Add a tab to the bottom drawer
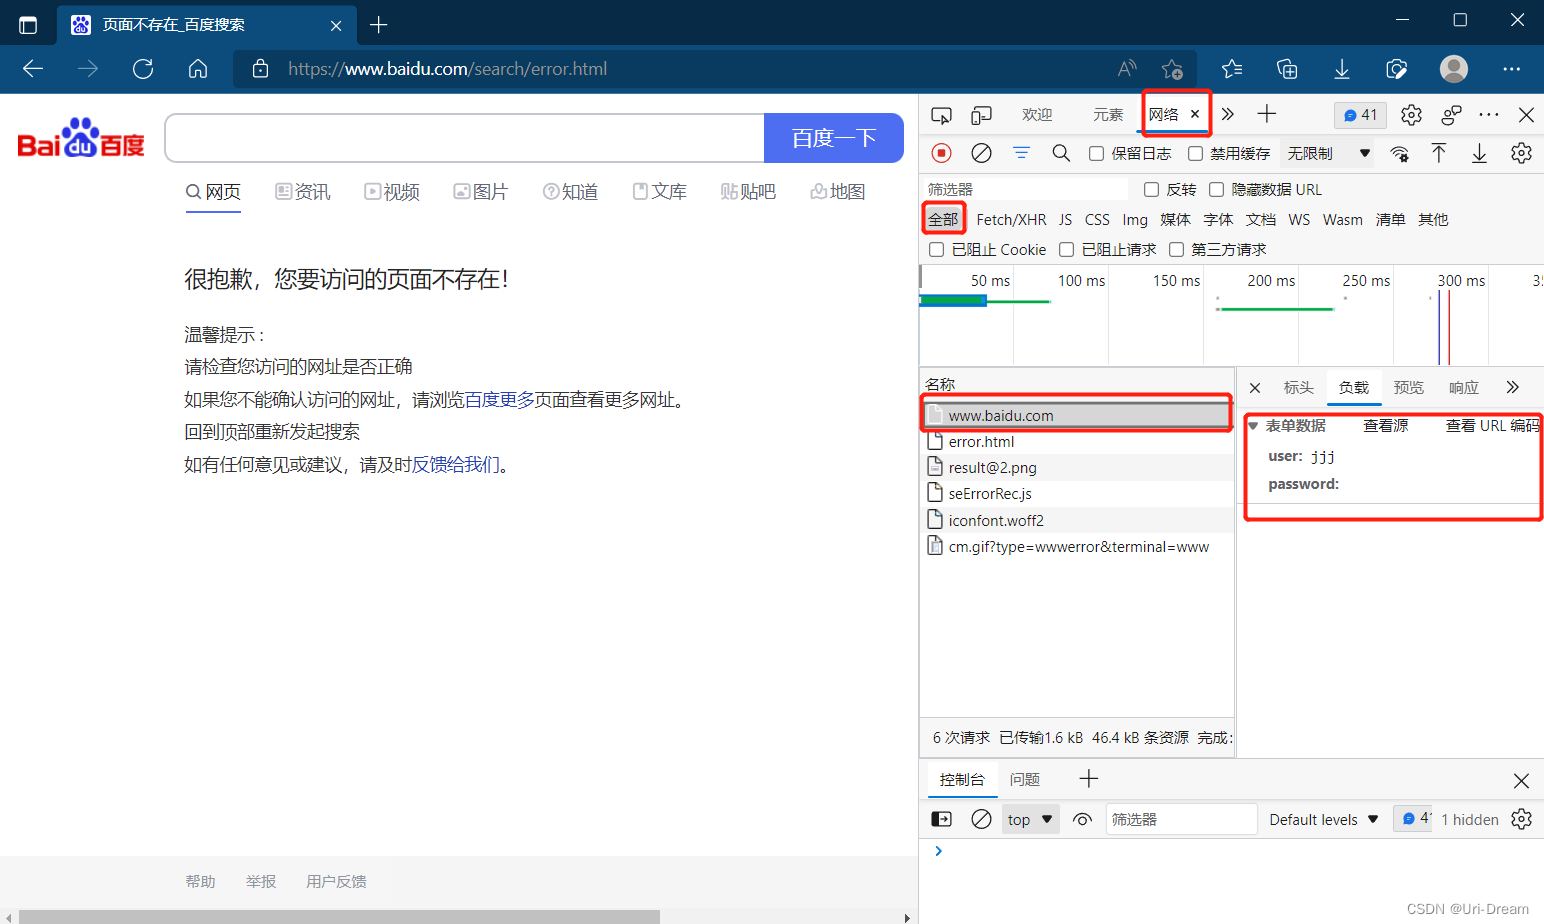1544x924 pixels. pyautogui.click(x=1089, y=778)
